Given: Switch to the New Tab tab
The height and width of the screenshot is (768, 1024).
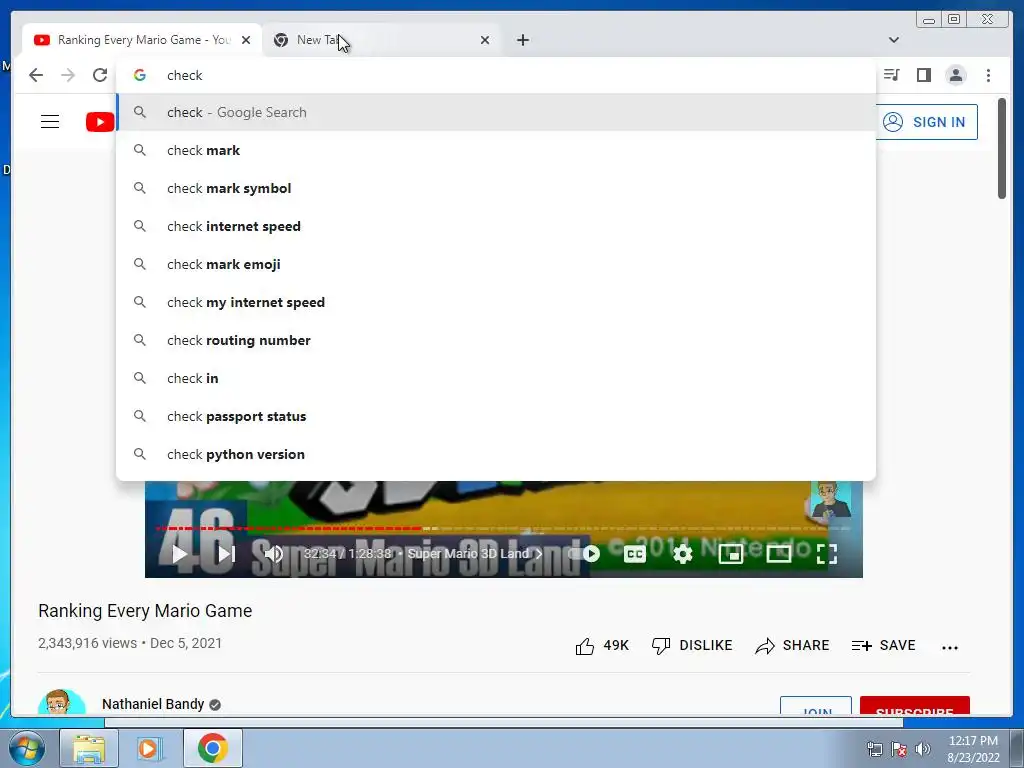Looking at the screenshot, I should (x=381, y=40).
